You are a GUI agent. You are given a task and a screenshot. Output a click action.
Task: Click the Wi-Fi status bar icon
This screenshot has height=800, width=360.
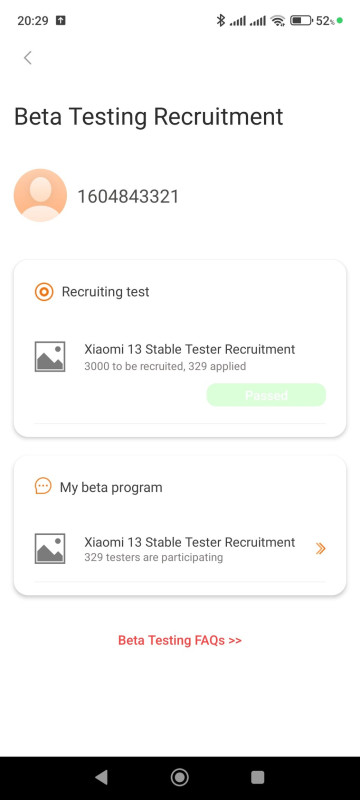pos(278,21)
